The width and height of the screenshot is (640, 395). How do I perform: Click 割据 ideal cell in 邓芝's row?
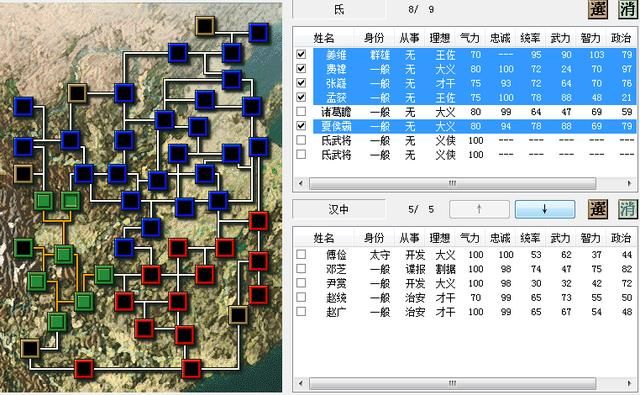pyautogui.click(x=445, y=269)
